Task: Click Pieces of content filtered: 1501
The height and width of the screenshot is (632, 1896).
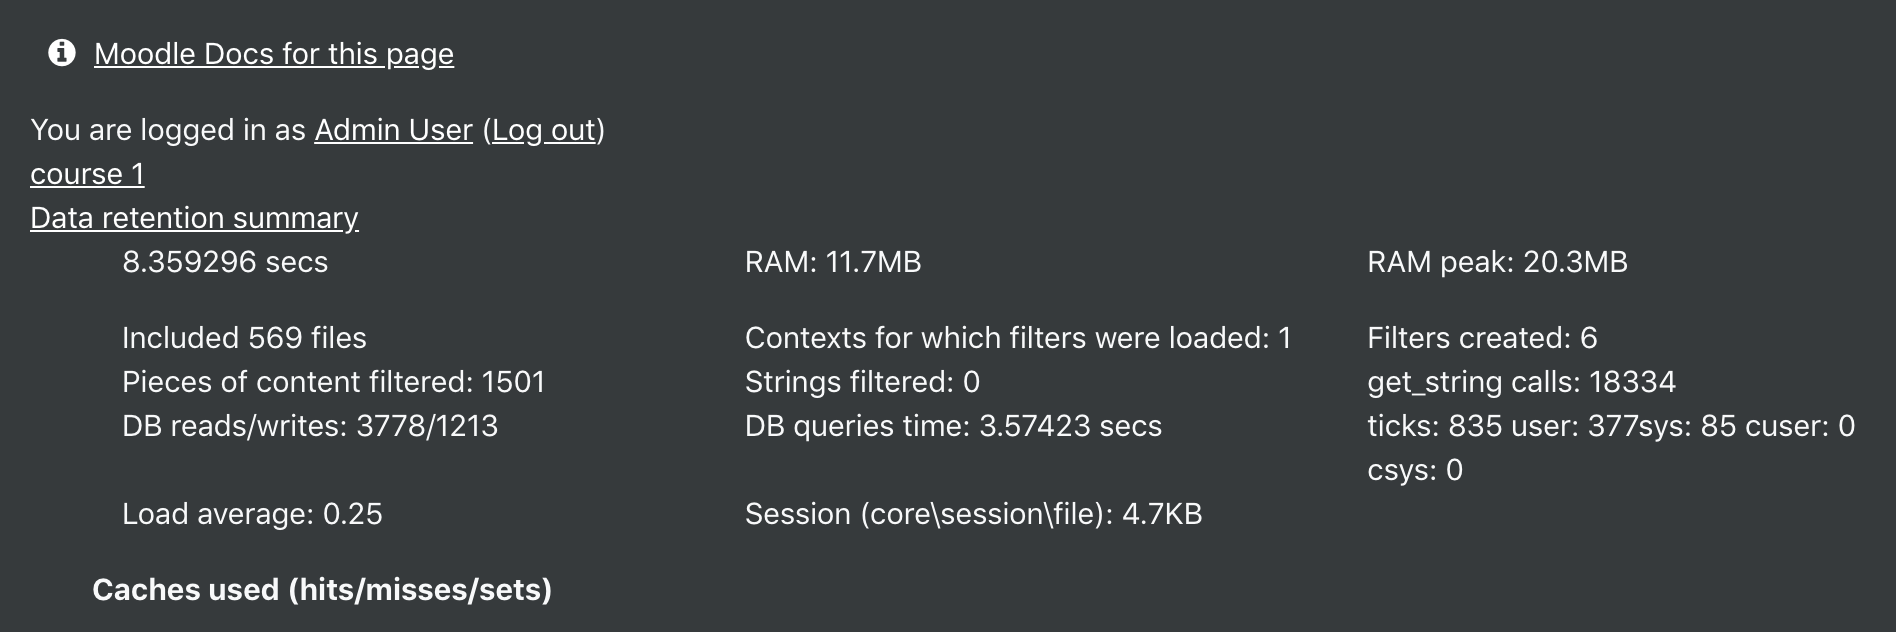Action: (333, 382)
